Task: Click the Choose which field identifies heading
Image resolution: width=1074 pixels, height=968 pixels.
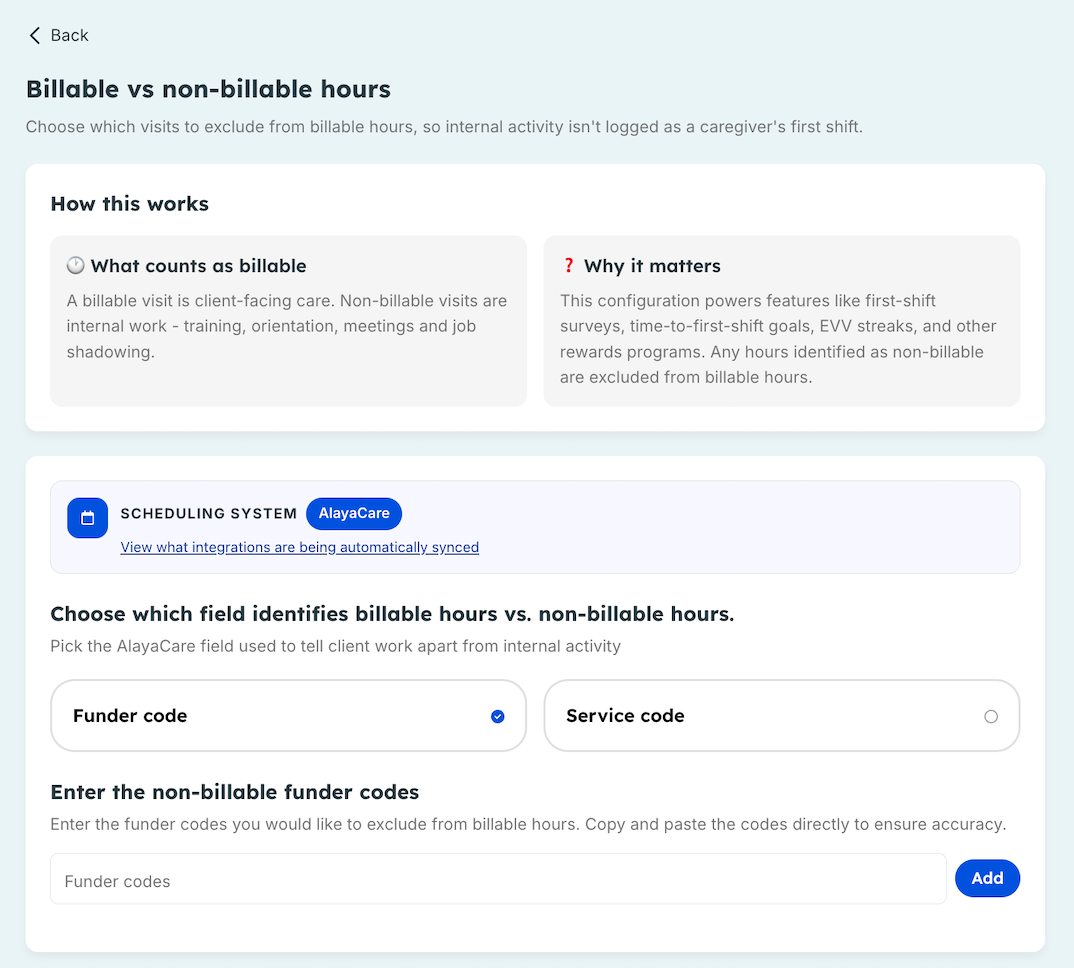Action: [x=392, y=615]
